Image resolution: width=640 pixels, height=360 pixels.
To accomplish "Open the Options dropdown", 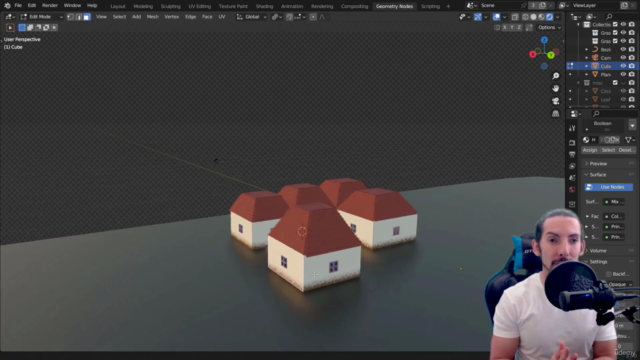I will point(549,27).
